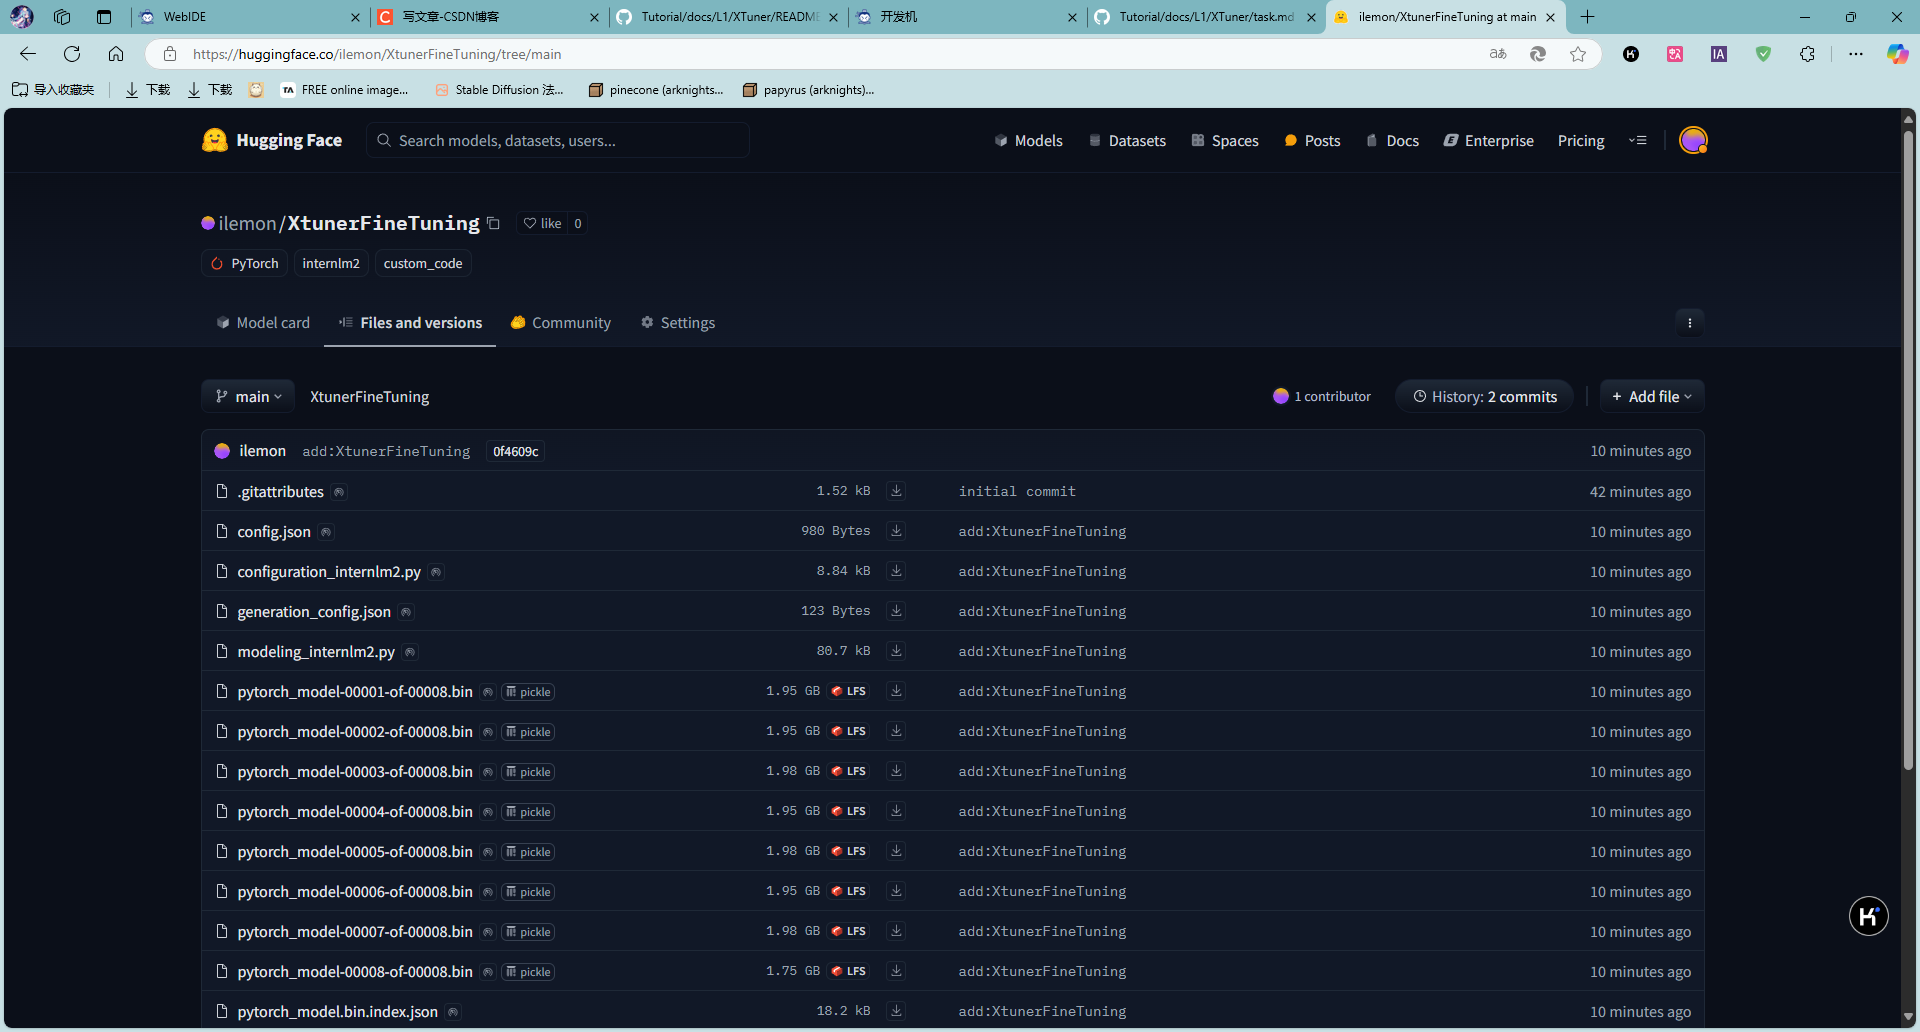1920x1032 pixels.
Task: Open Spaces in the navigation bar
Action: (x=1225, y=141)
